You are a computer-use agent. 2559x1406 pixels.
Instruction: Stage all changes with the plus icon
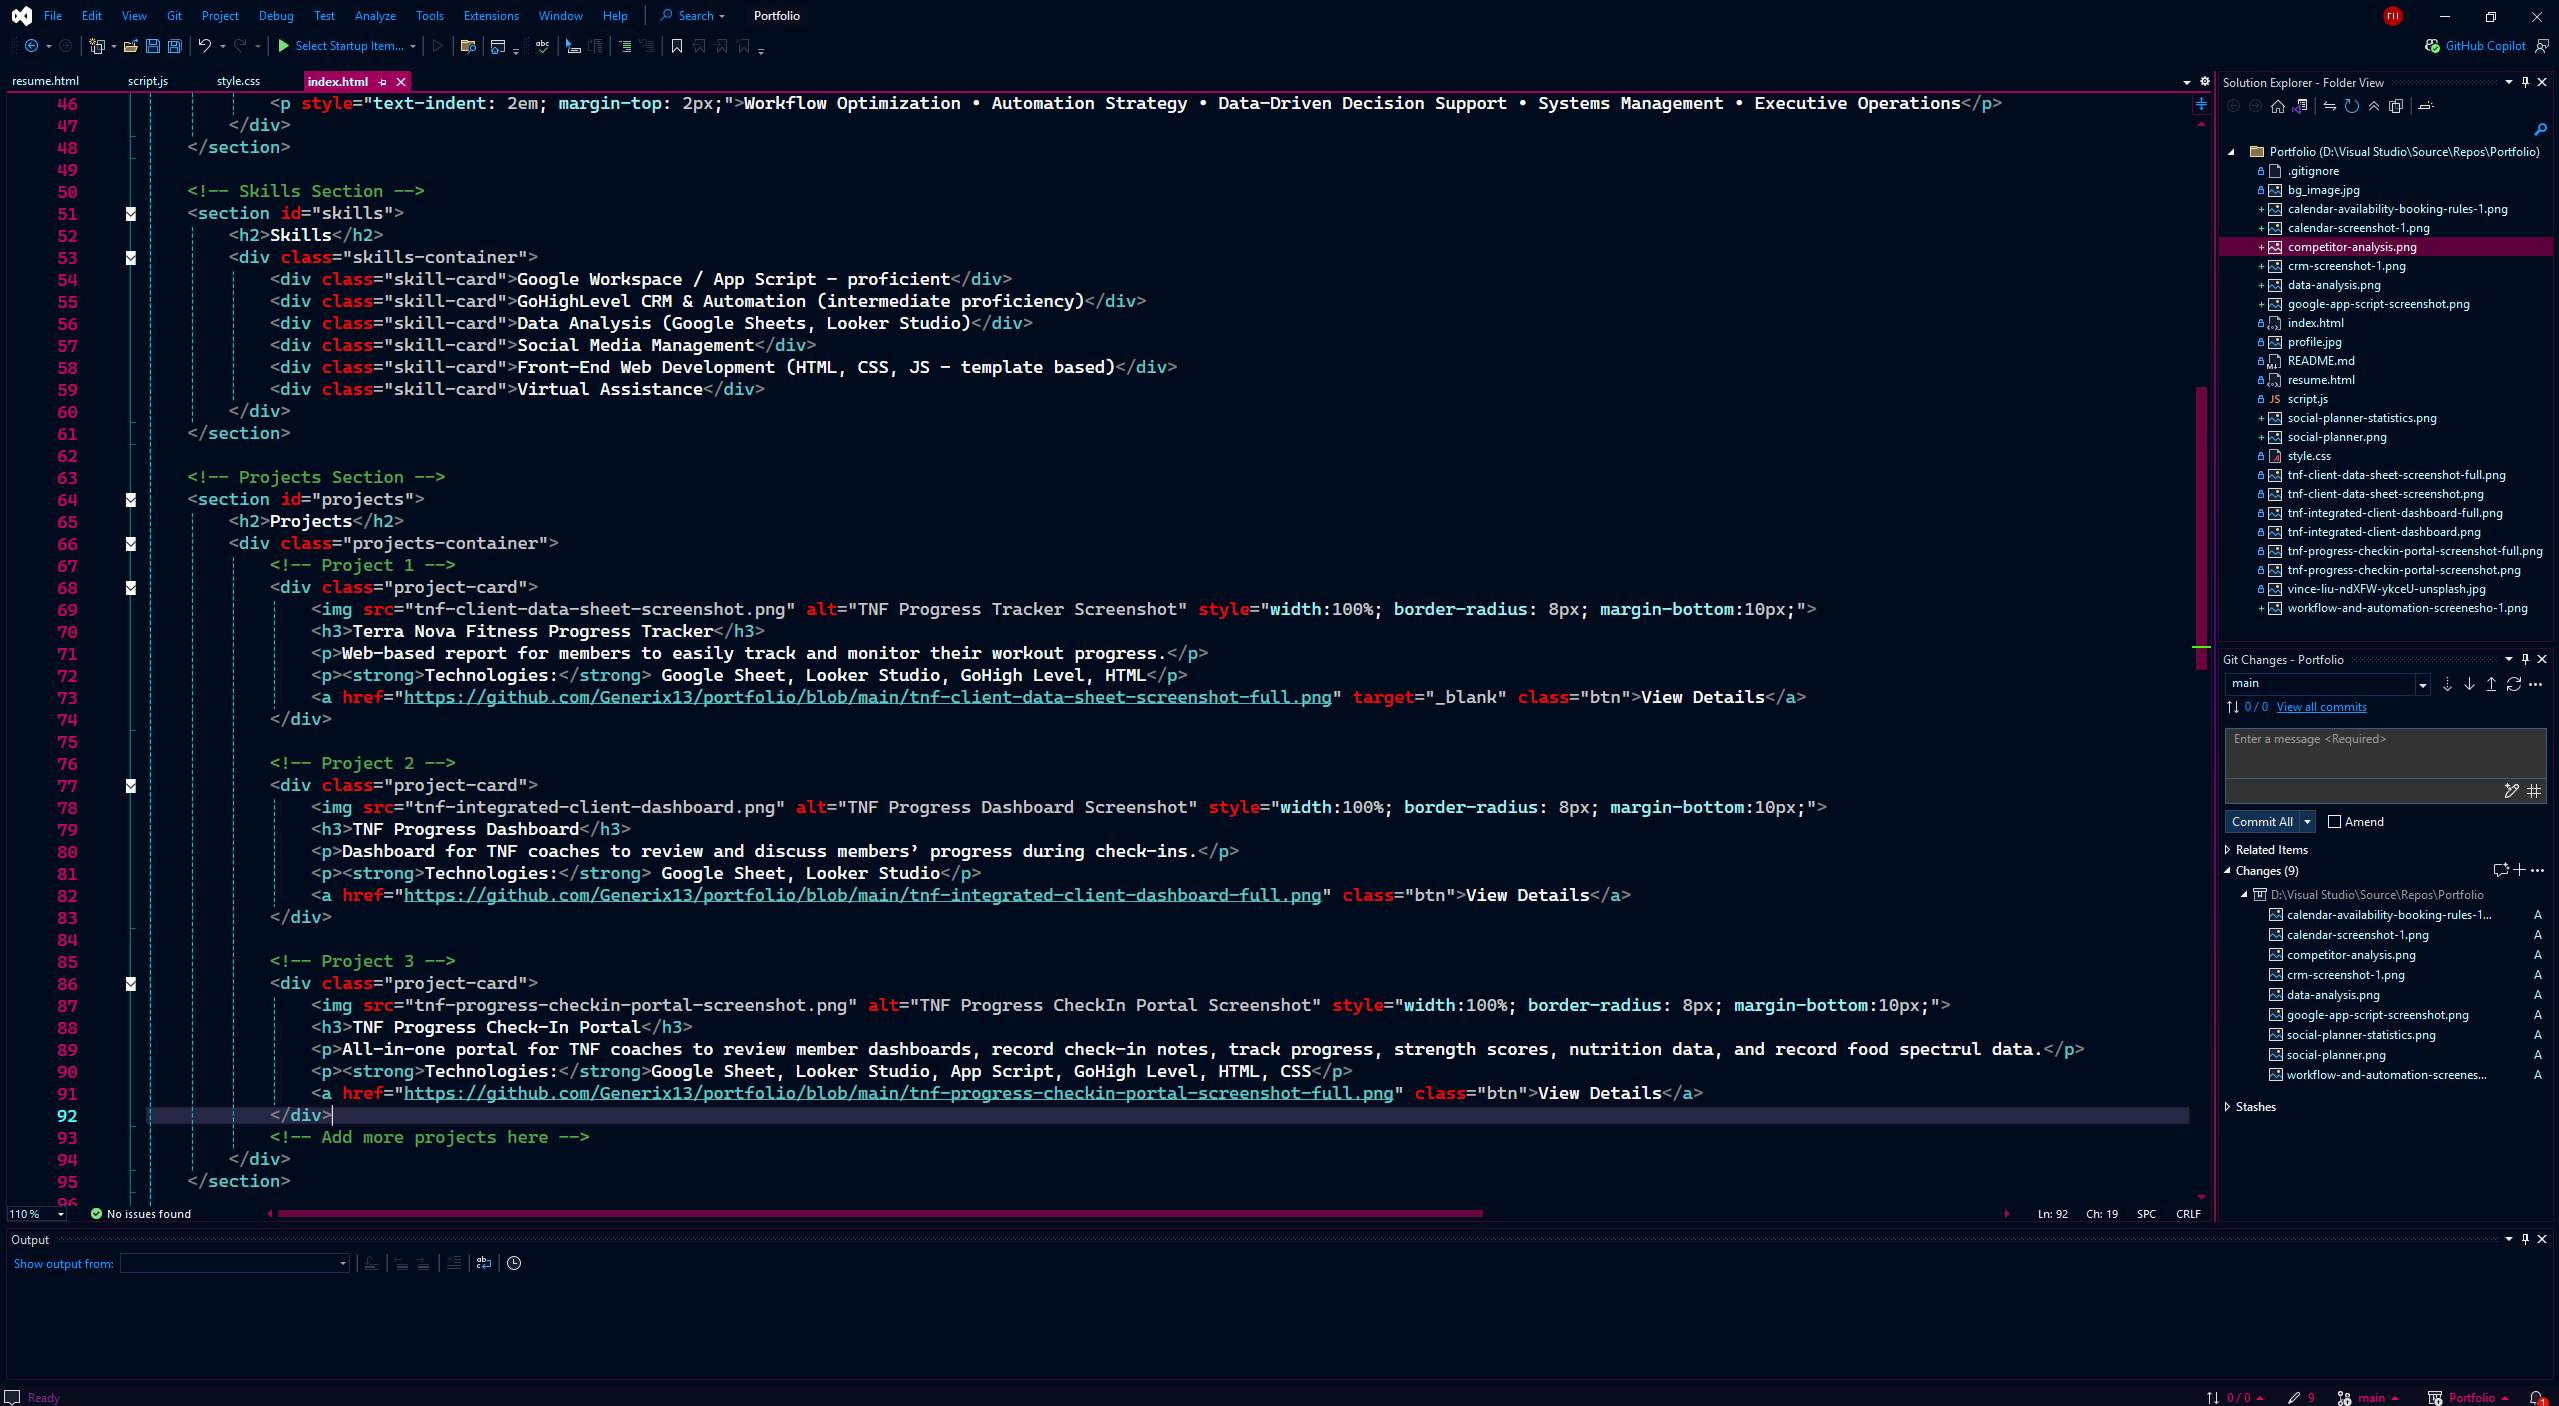2519,871
